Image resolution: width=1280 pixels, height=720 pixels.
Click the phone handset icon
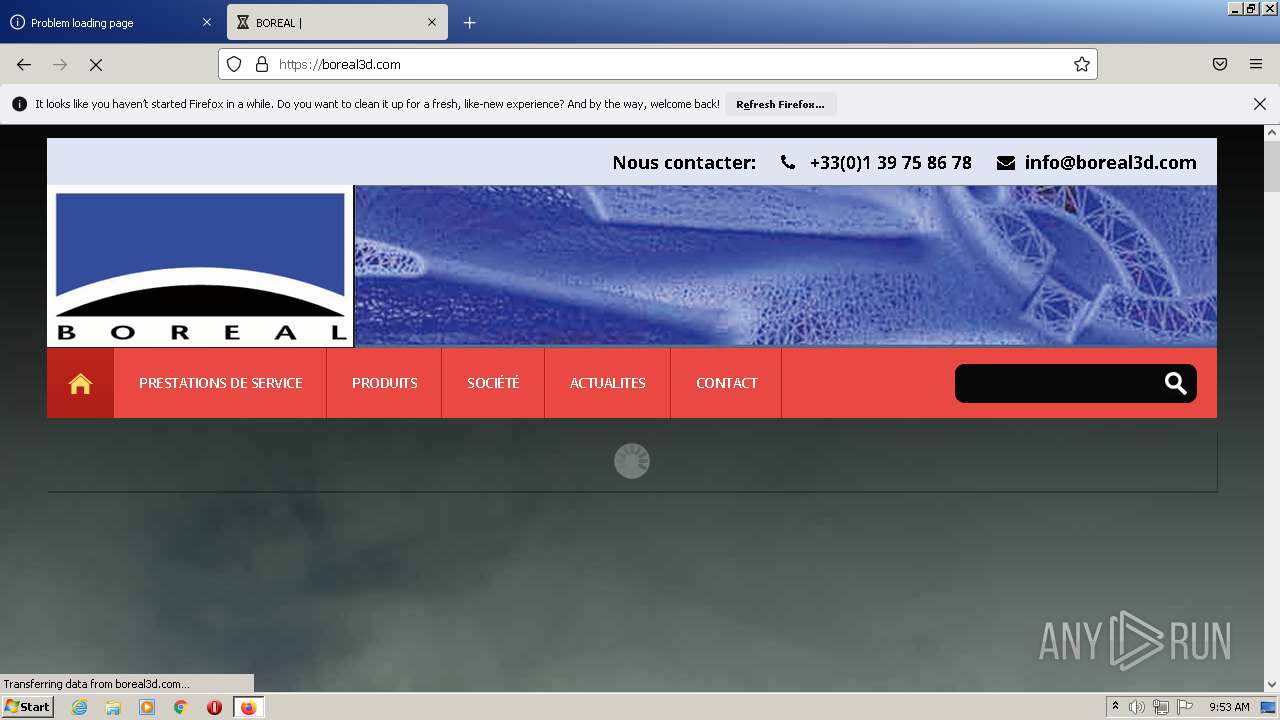point(788,162)
